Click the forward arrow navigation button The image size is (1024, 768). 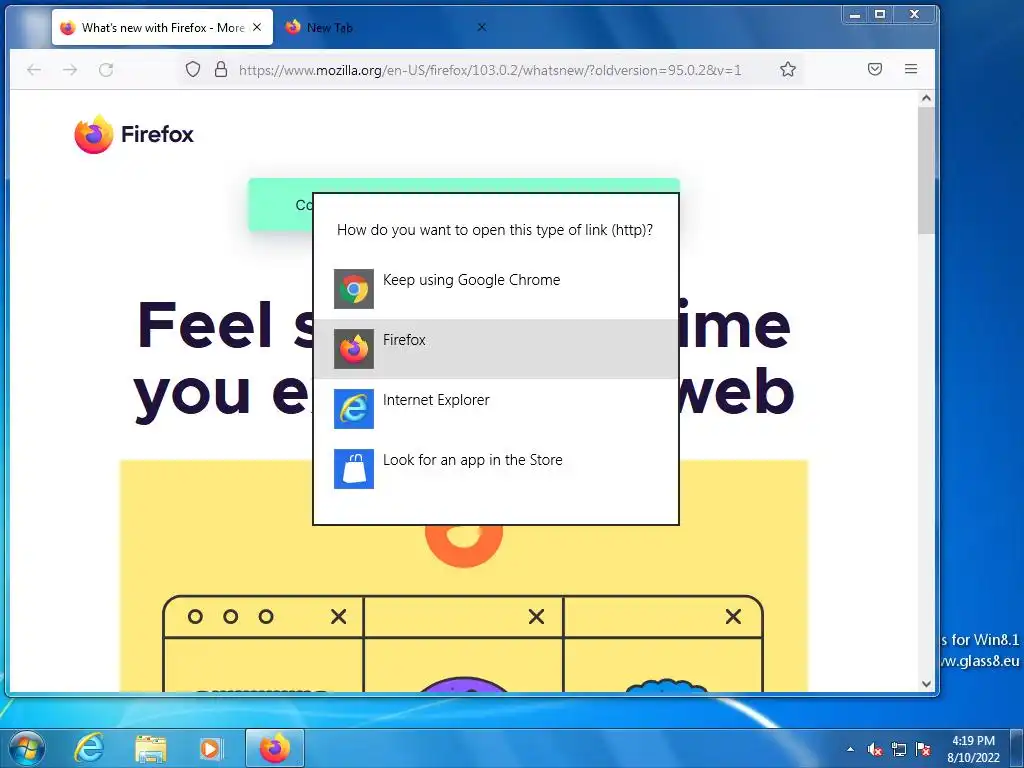point(70,70)
